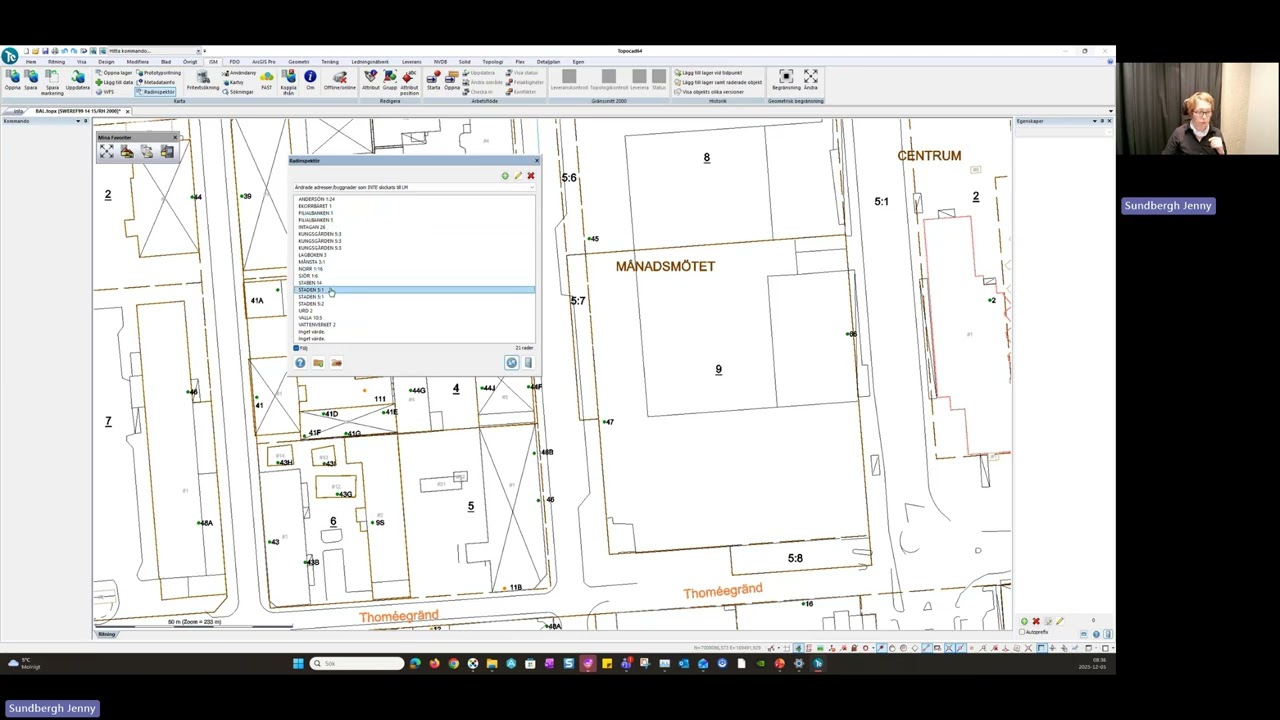Click the Ritning tab at bottom left
The image size is (1280, 720).
click(106, 634)
